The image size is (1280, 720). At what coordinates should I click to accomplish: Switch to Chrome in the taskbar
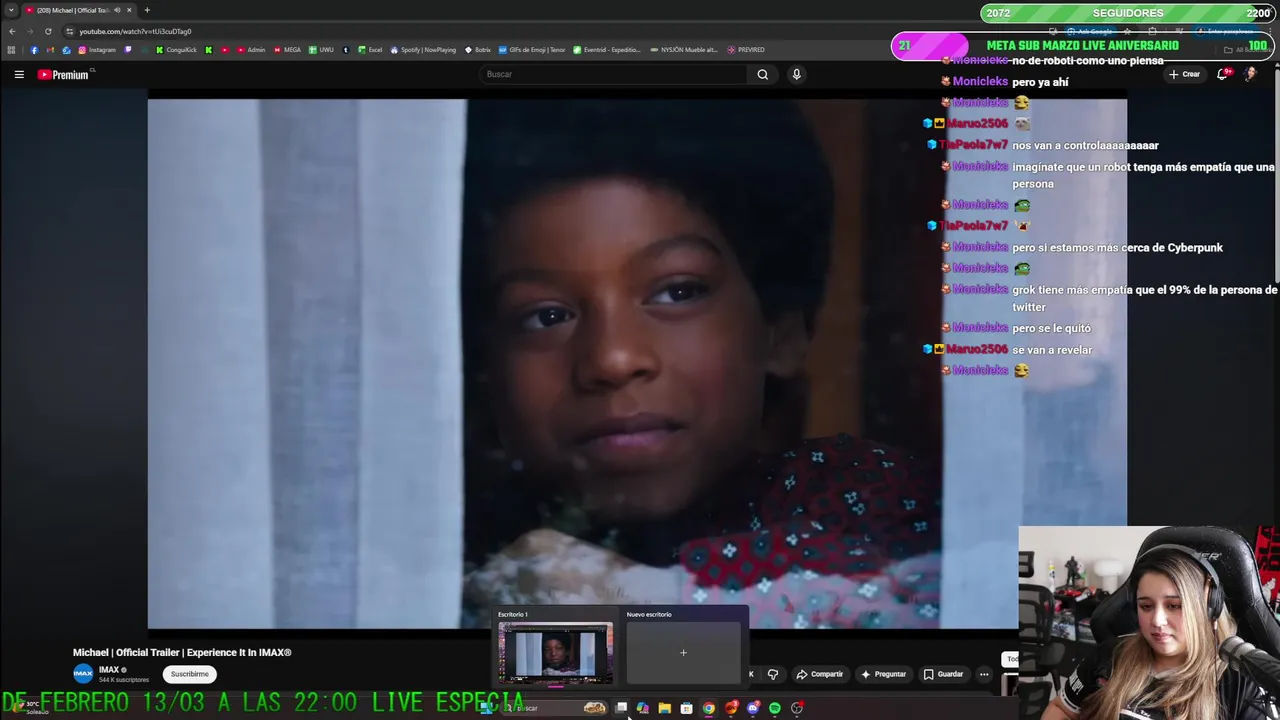click(709, 708)
